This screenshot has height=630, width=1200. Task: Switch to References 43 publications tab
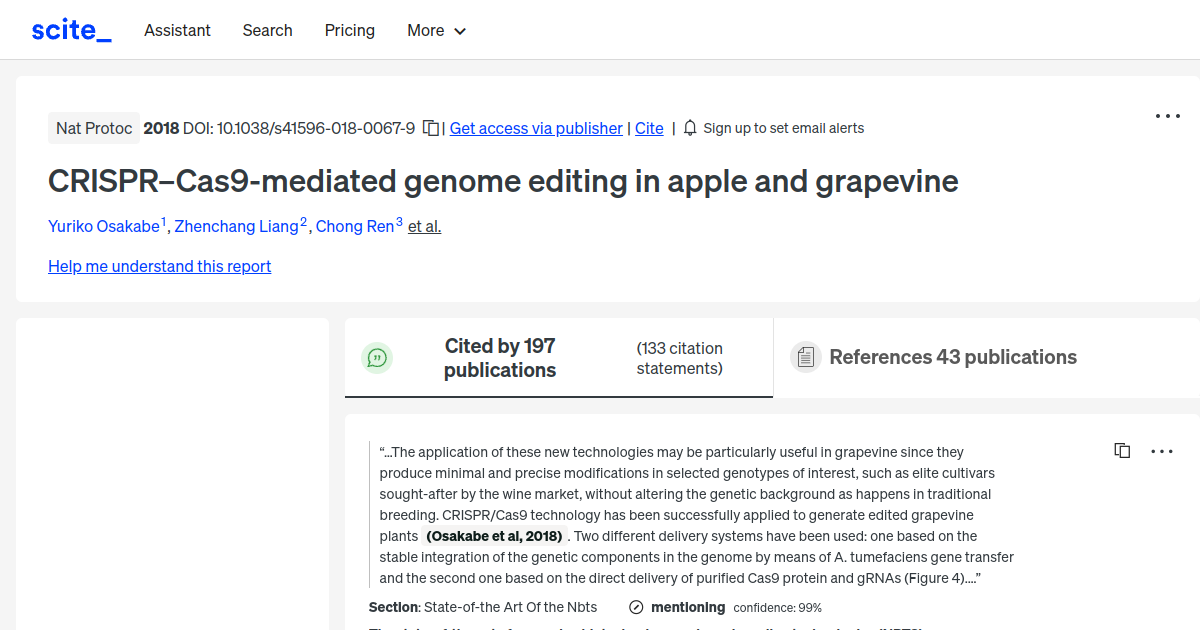[952, 356]
